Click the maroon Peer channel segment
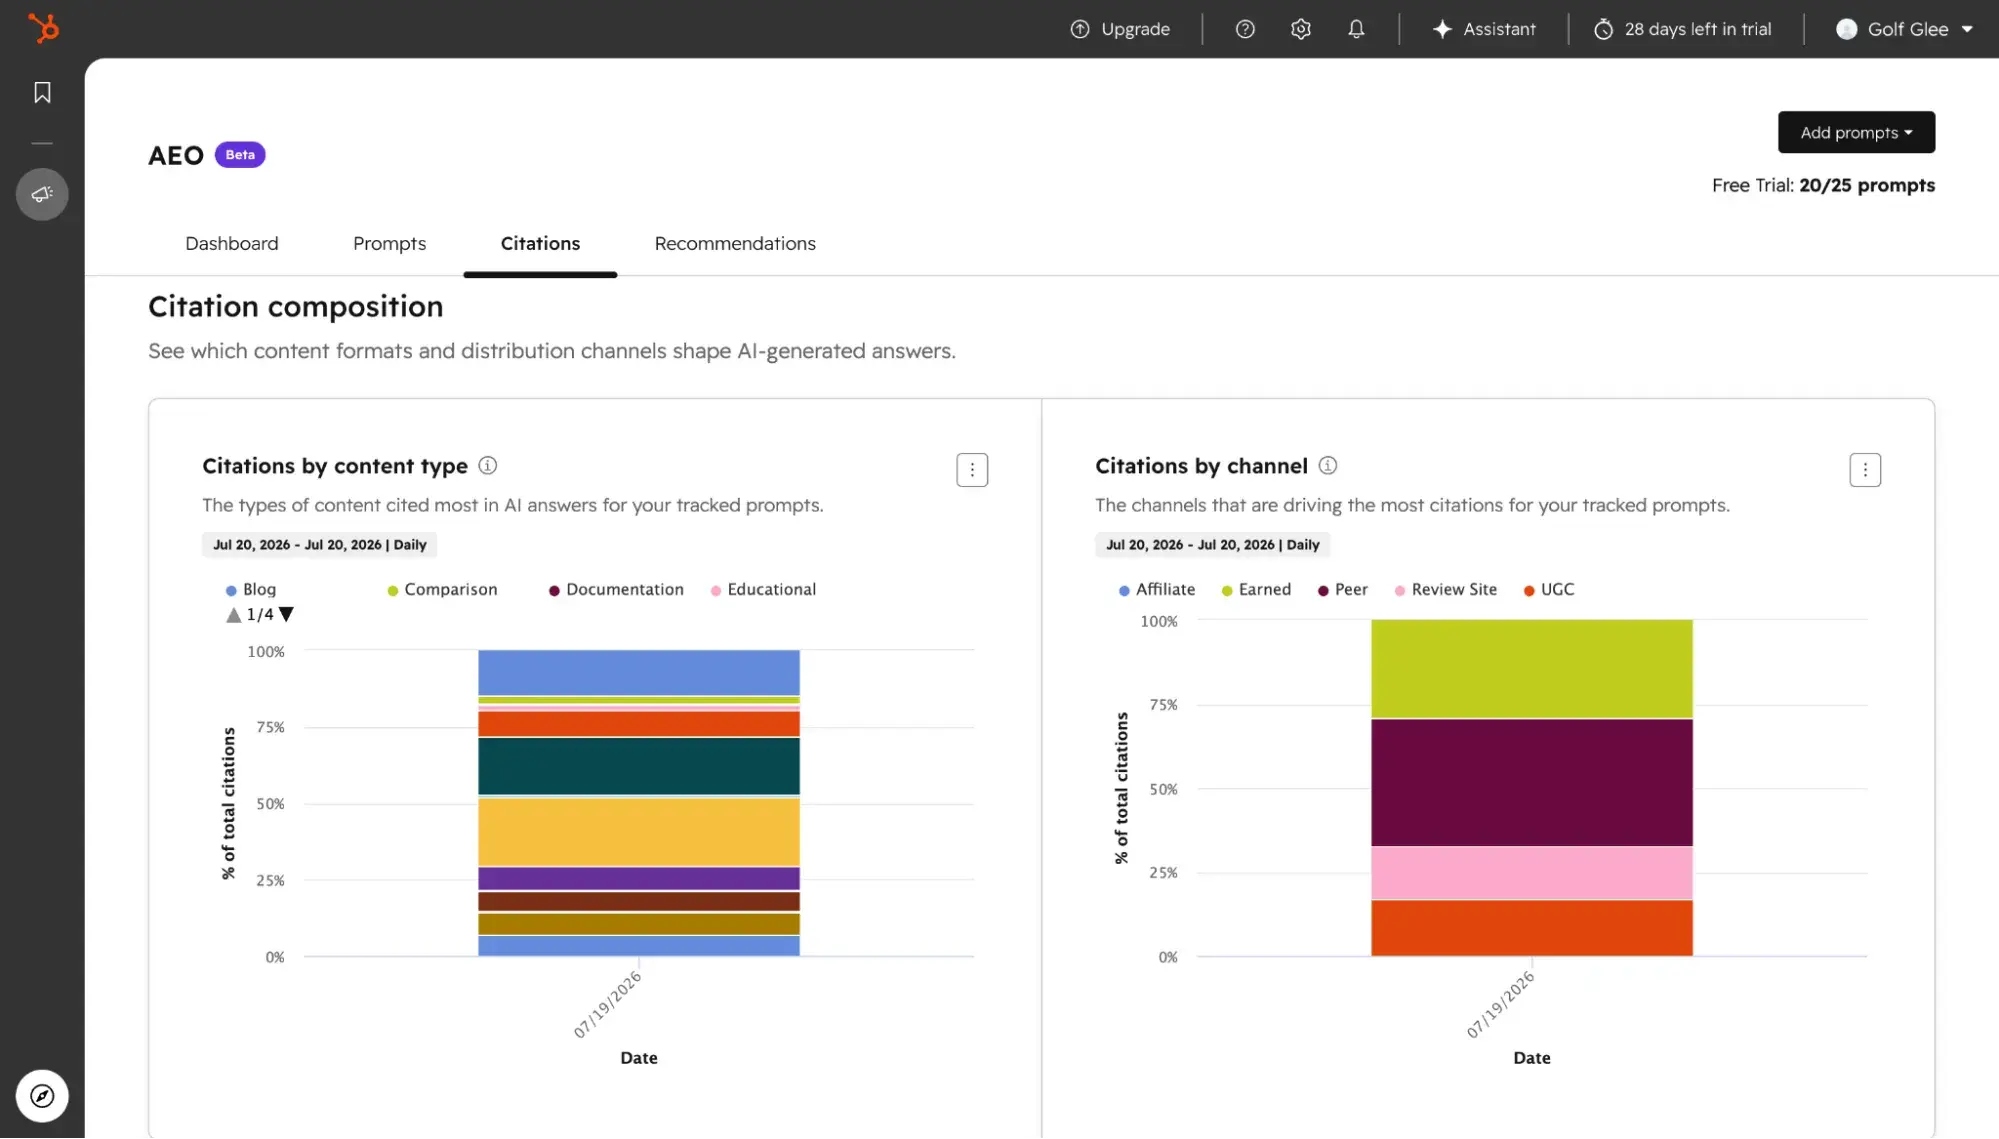The height and width of the screenshot is (1139, 1999). click(1531, 782)
